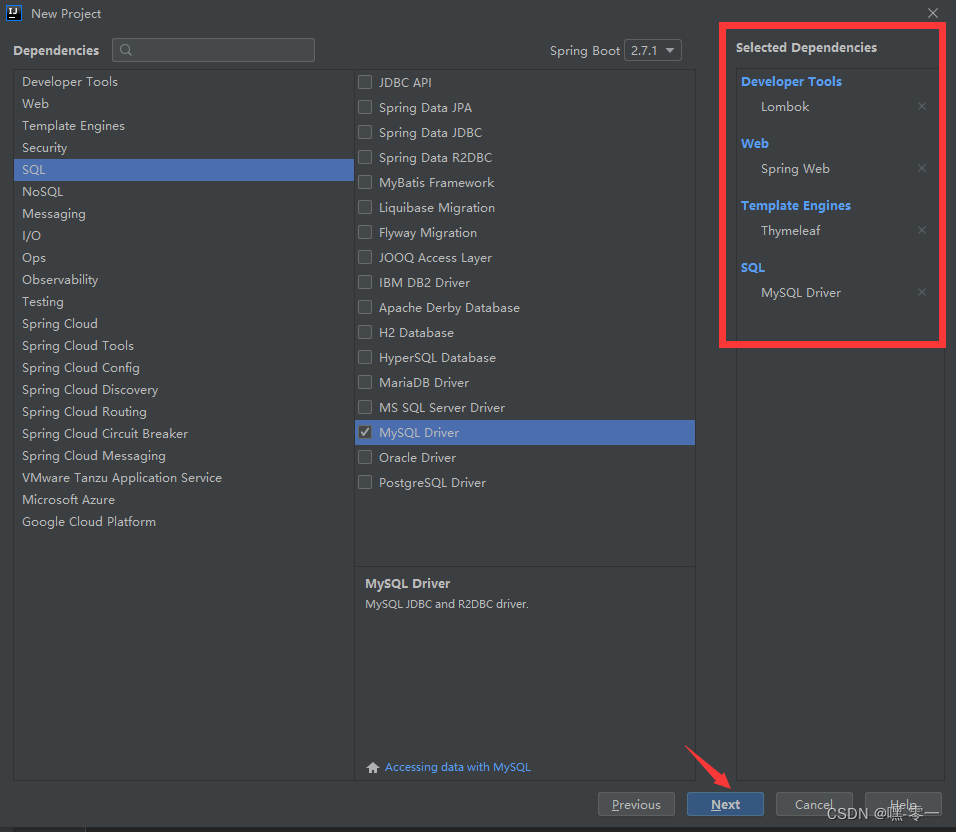Image resolution: width=956 pixels, height=832 pixels.
Task: Close the New Project dialog
Action: [932, 13]
